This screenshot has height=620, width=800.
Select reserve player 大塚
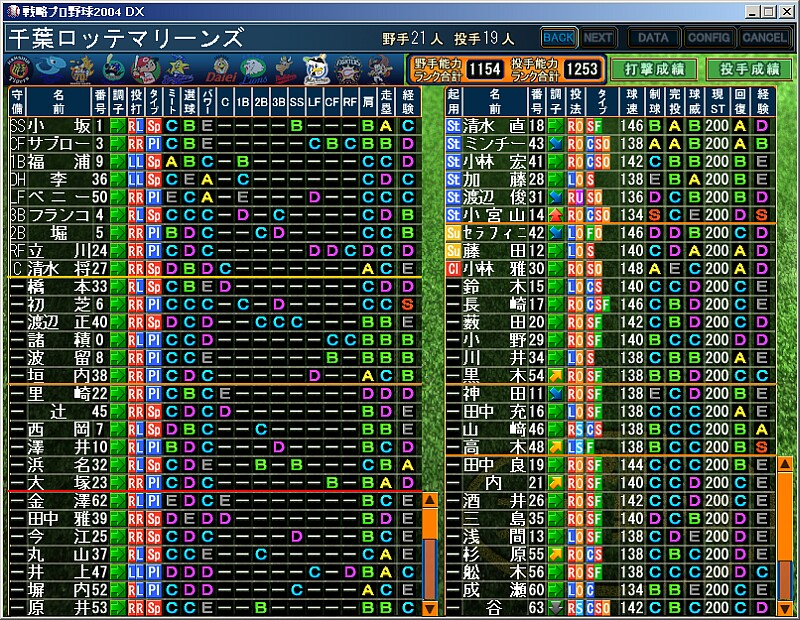click(x=215, y=483)
